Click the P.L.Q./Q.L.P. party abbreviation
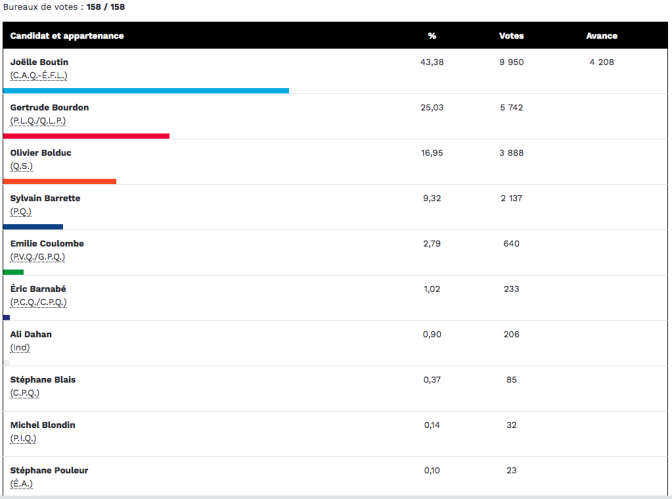 [x=38, y=121]
